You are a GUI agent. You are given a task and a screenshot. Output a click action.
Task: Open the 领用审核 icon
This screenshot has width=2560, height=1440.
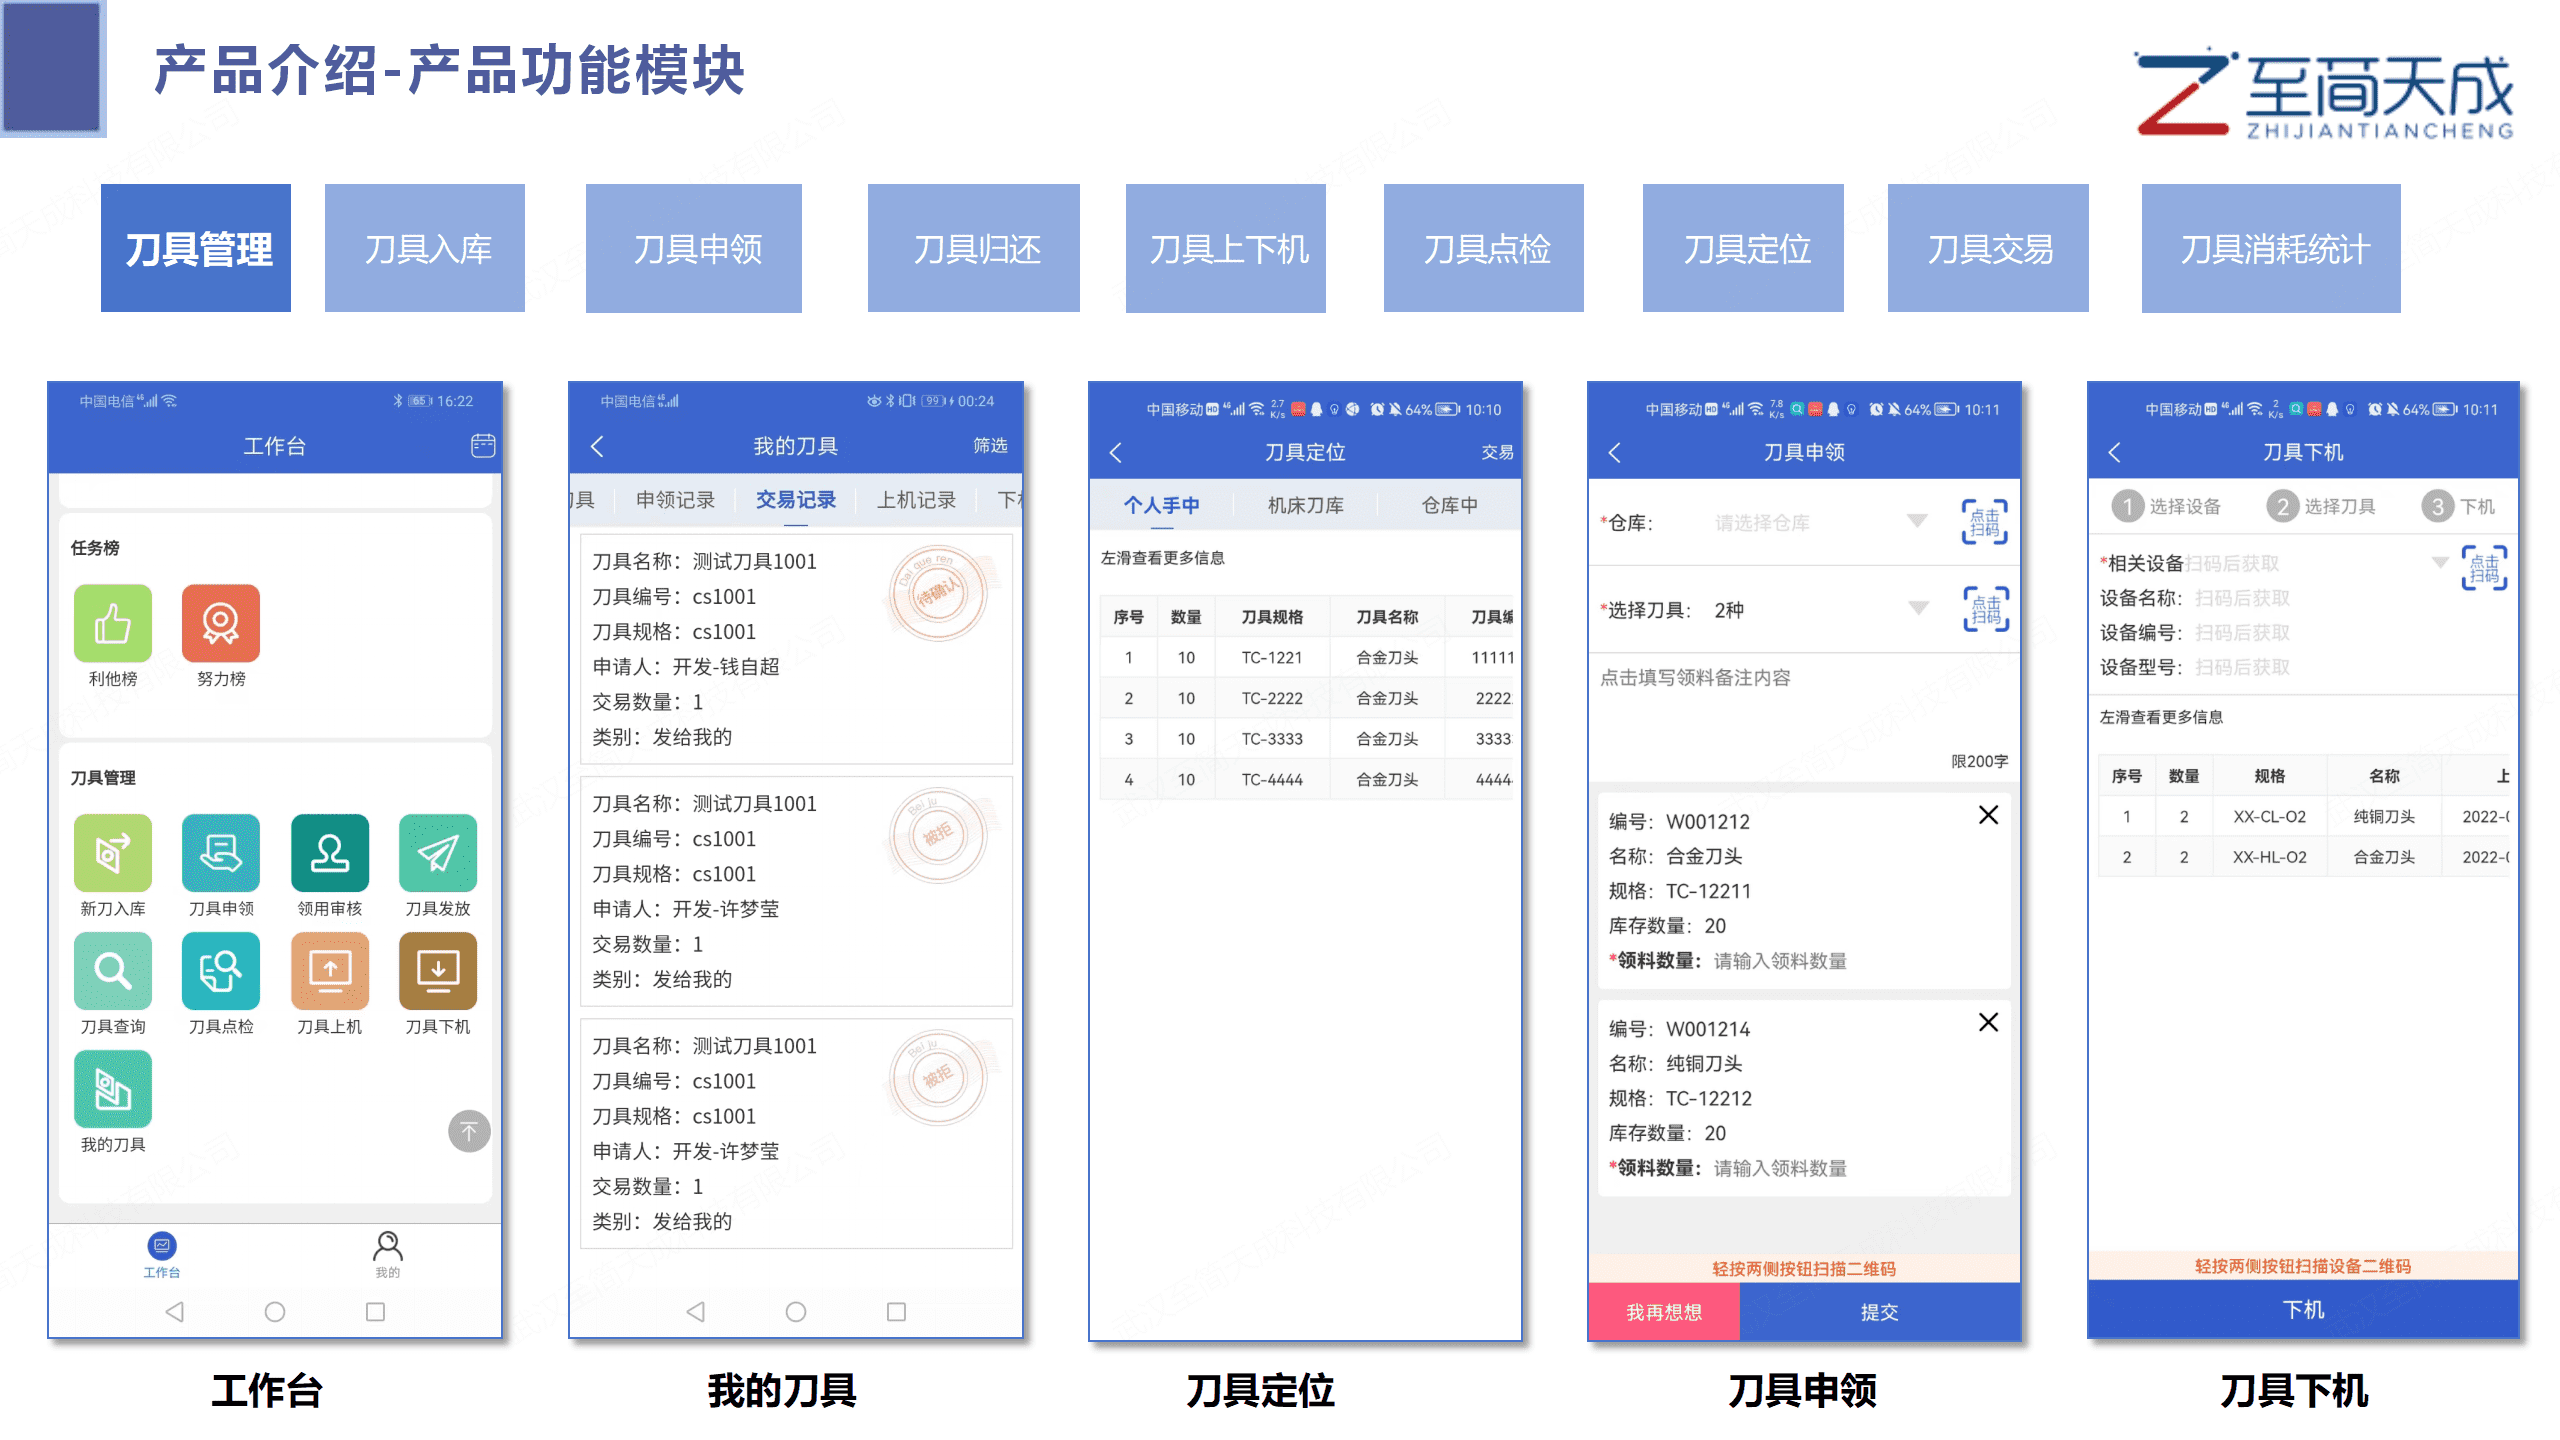click(329, 852)
